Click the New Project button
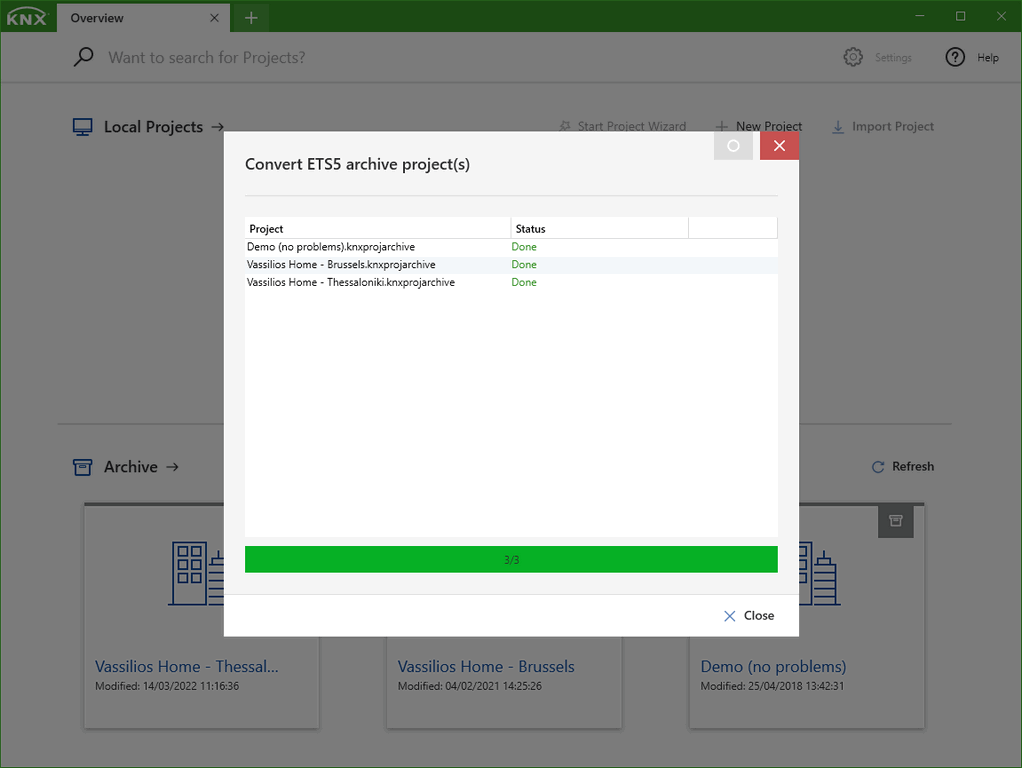 [769, 126]
